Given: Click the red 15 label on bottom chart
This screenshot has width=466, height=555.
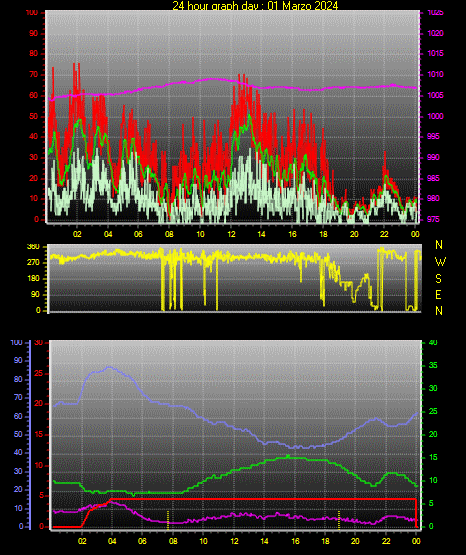Looking at the screenshot, I should coord(39,434).
